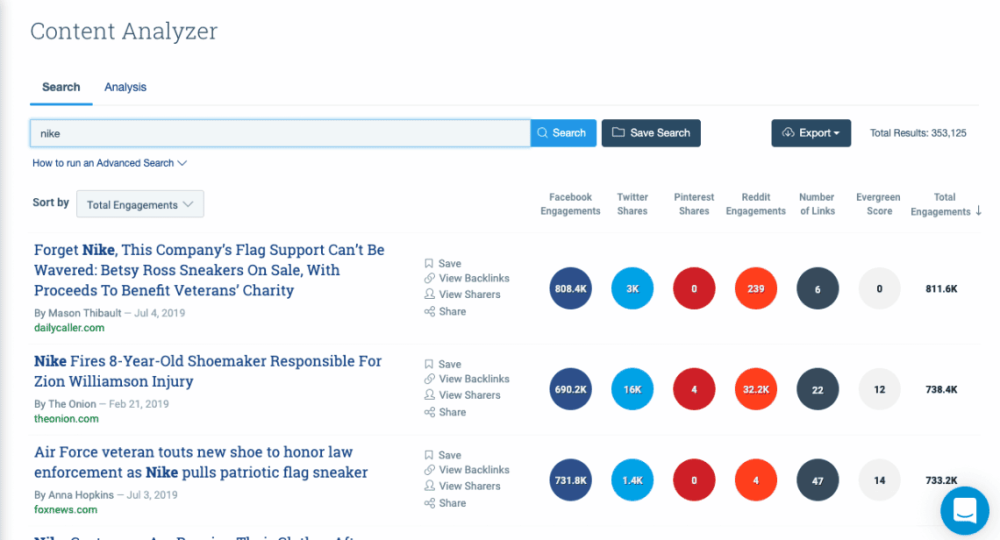Click the folder icon on Save Search
The width and height of the screenshot is (1000, 540).
click(618, 133)
